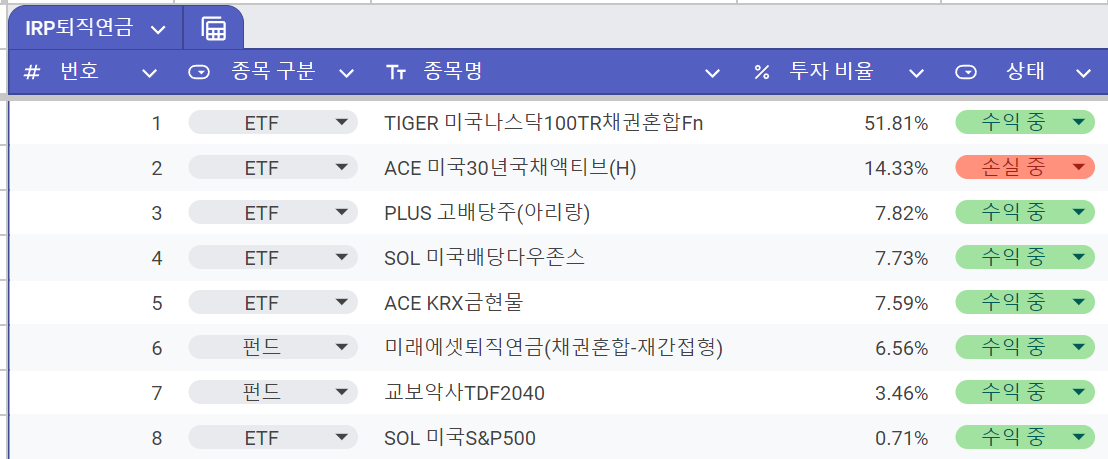Click the dropdown type icon beside 종목 구분

click(x=200, y=72)
